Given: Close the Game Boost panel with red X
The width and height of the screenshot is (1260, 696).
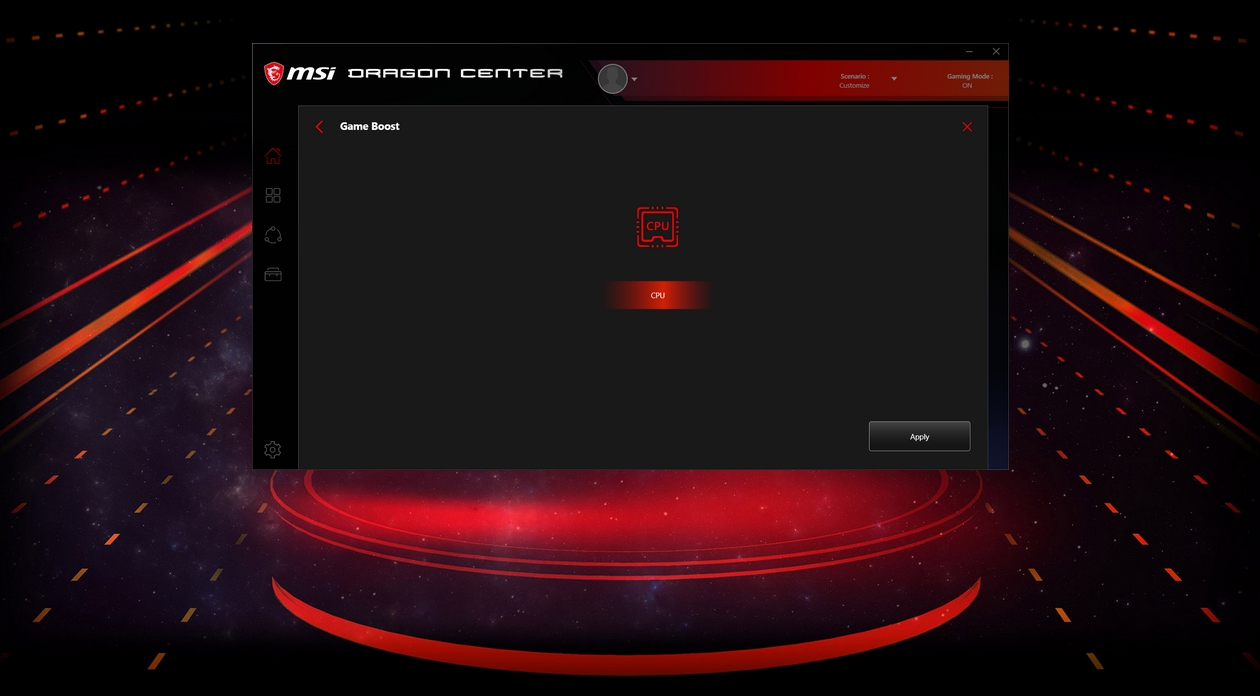Looking at the screenshot, I should click(967, 127).
